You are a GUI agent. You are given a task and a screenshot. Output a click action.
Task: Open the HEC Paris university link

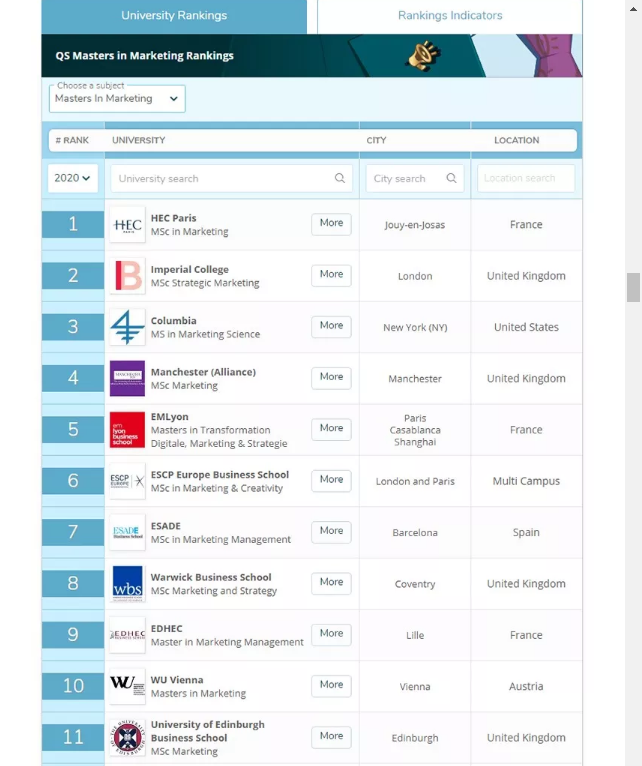173,218
